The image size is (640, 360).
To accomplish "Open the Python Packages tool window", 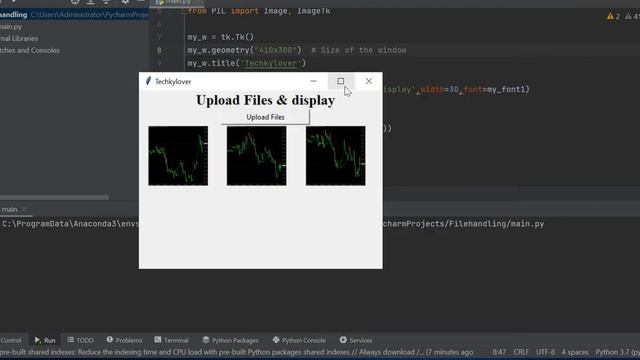I will point(231,340).
